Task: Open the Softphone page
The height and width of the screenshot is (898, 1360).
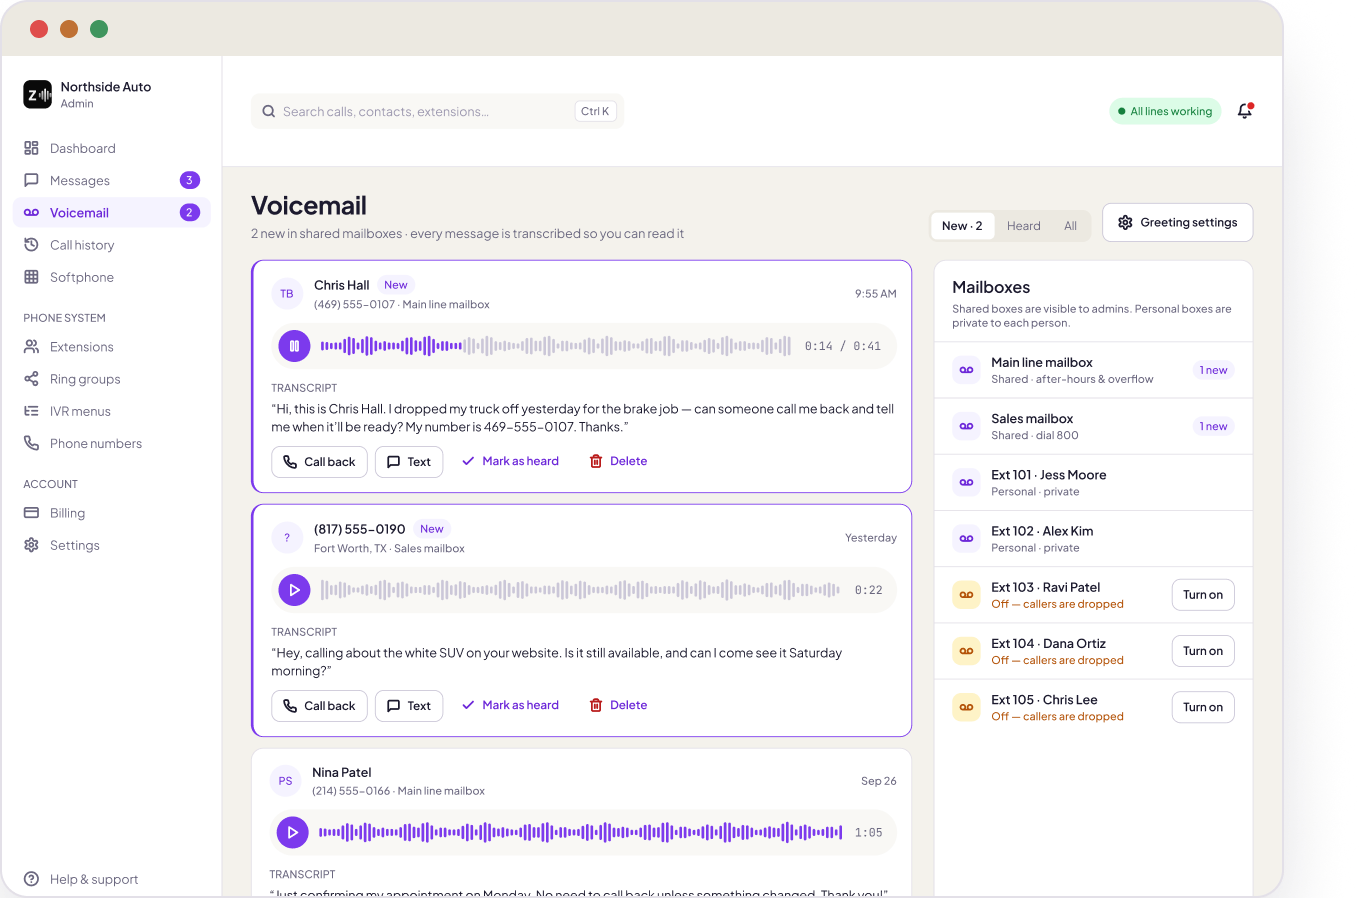Action: [112, 277]
